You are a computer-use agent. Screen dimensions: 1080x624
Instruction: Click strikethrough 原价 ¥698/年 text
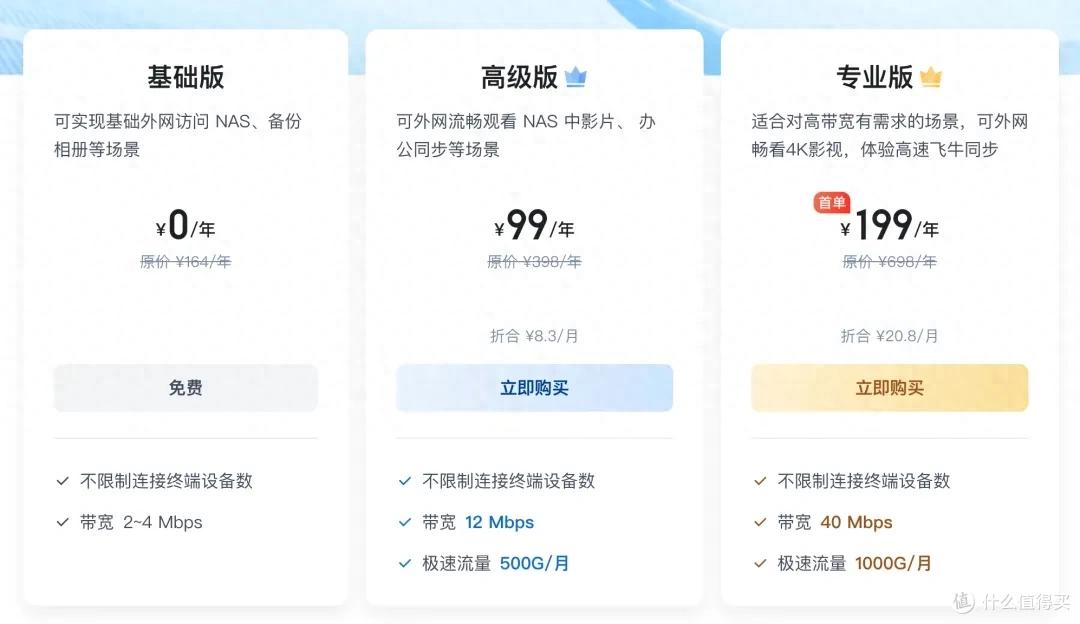889,262
